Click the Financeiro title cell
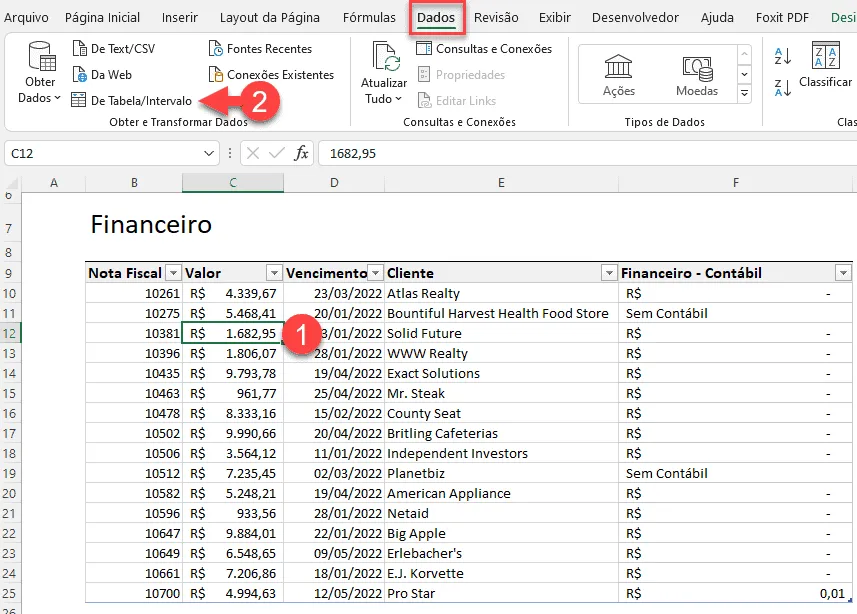This screenshot has width=857, height=614. [151, 224]
